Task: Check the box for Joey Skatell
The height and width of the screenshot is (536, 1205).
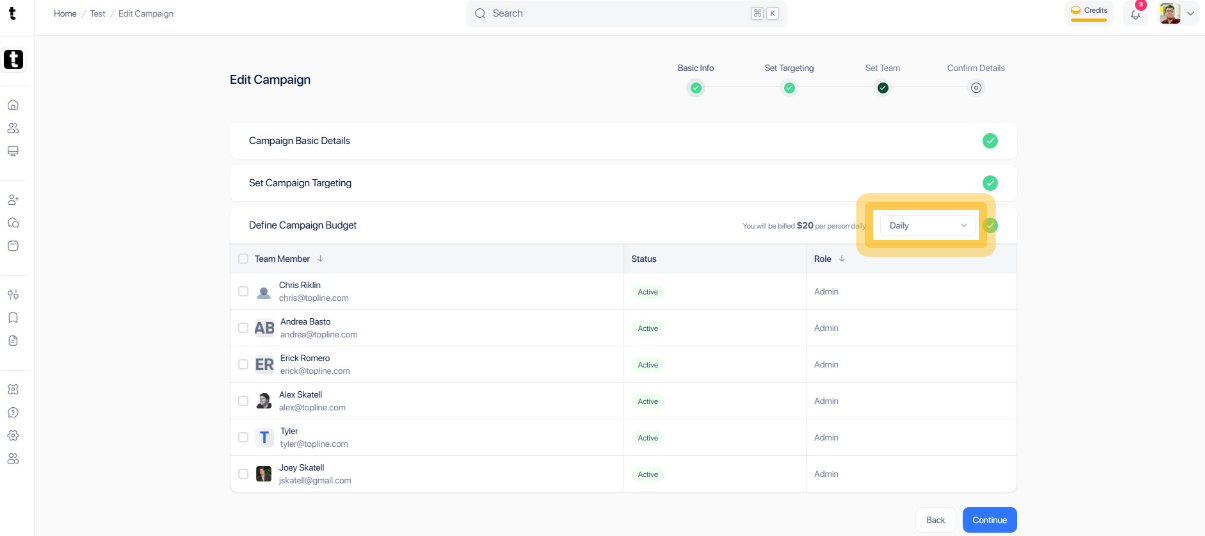Action: pyautogui.click(x=243, y=474)
